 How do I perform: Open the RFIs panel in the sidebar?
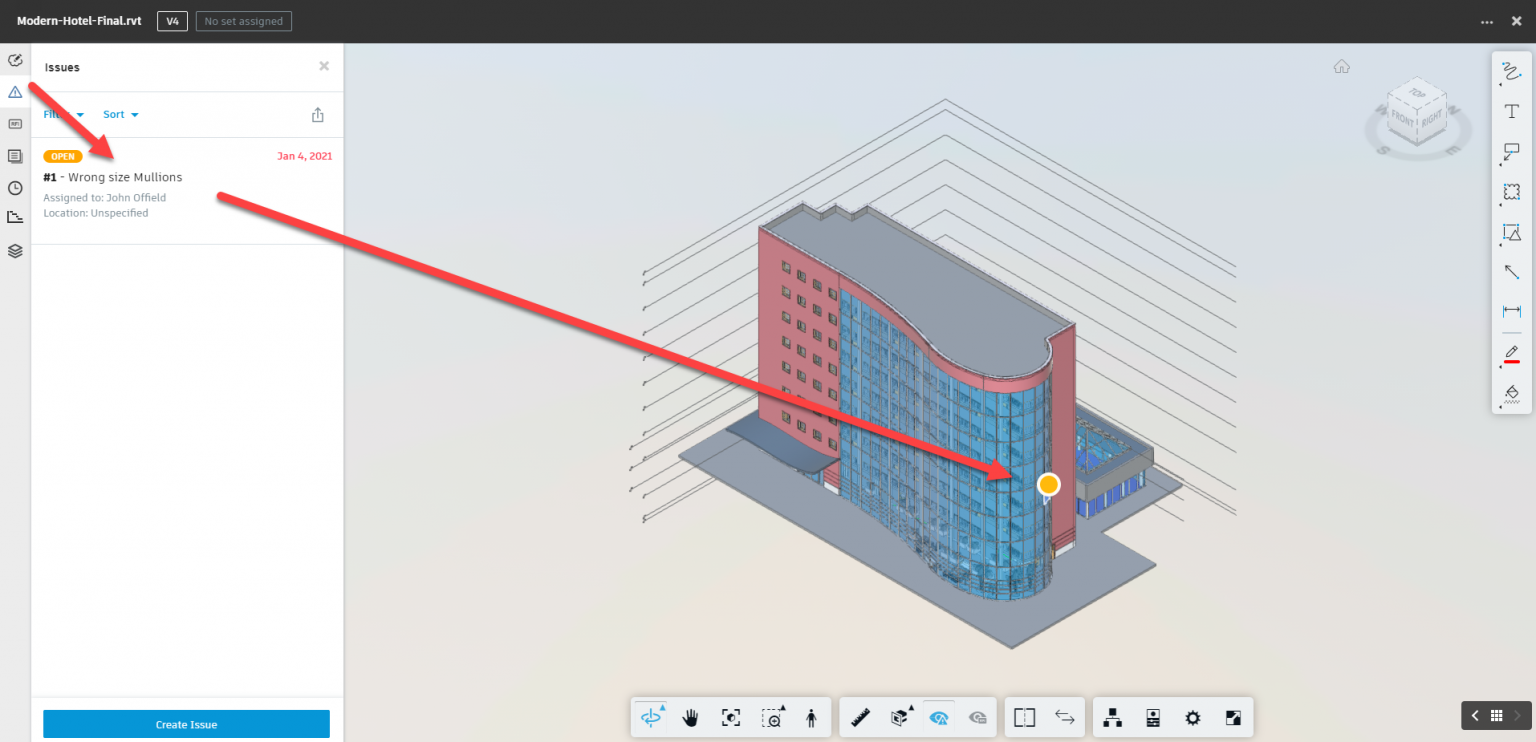(x=15, y=124)
